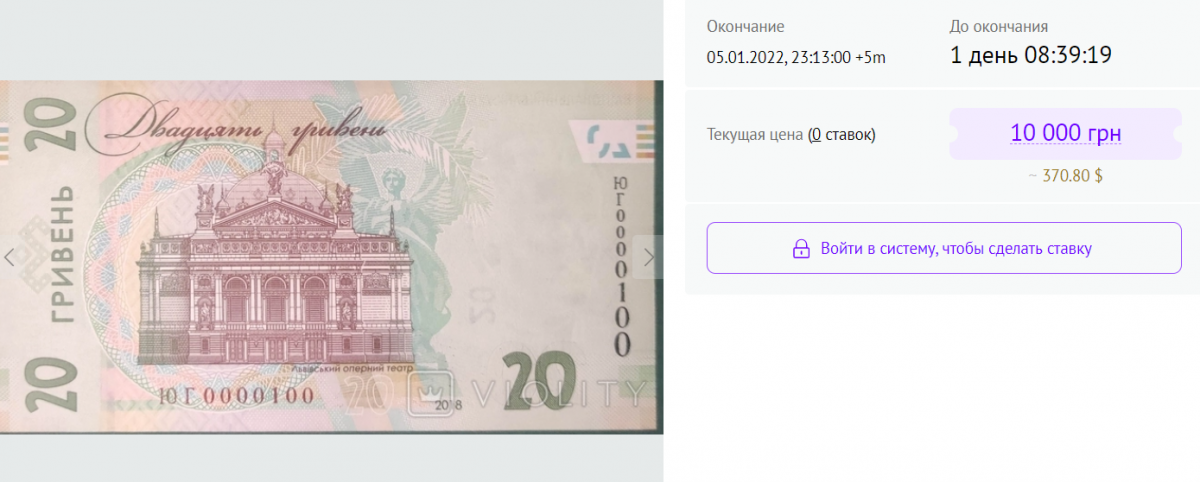Viewport: 1200px width, 482px height.
Task: Advance to the next lot photo
Action: tap(649, 258)
